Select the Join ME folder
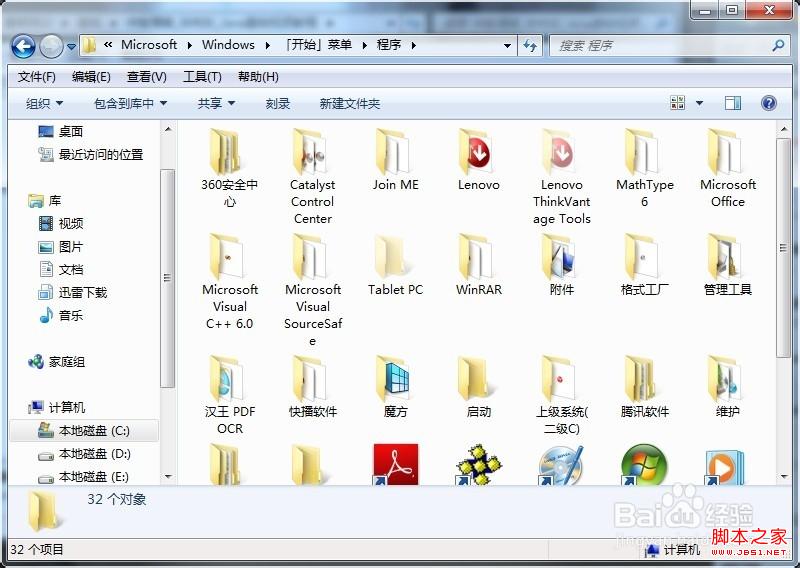 coord(395,160)
